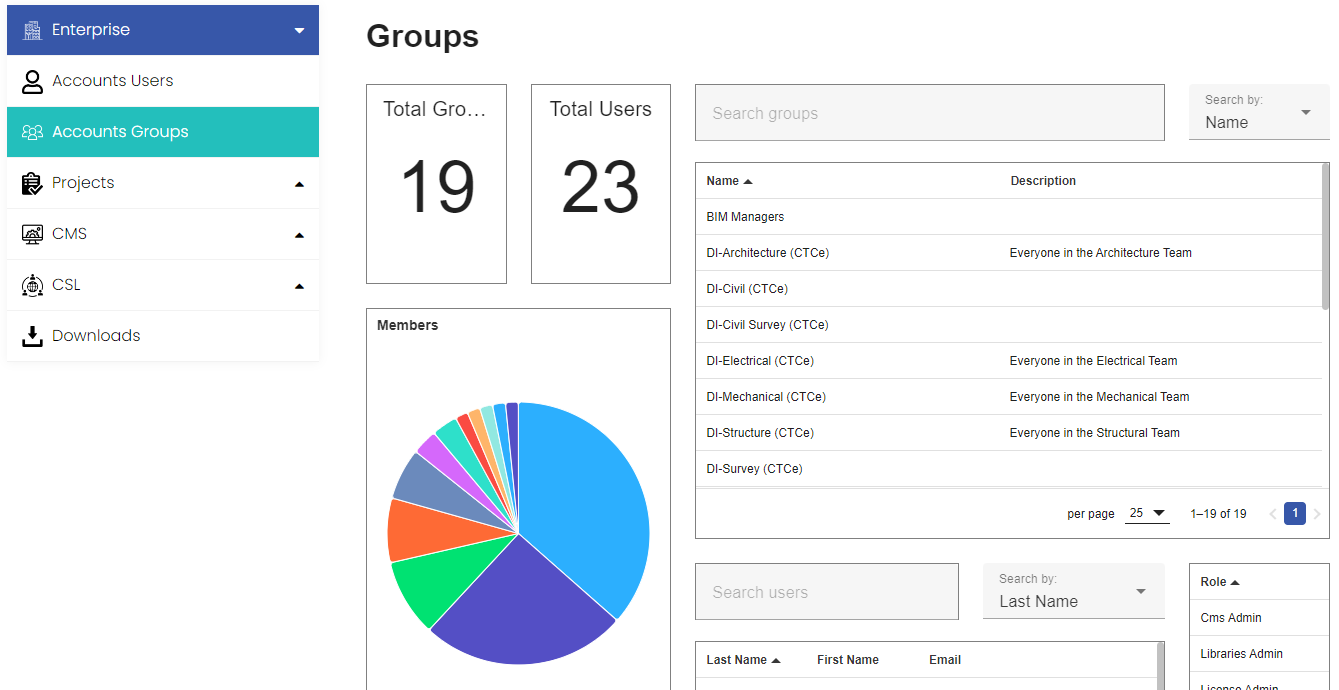Viewport: 1339px width, 690px height.
Task: Click the large light blue pie slice
Action: (x=585, y=500)
